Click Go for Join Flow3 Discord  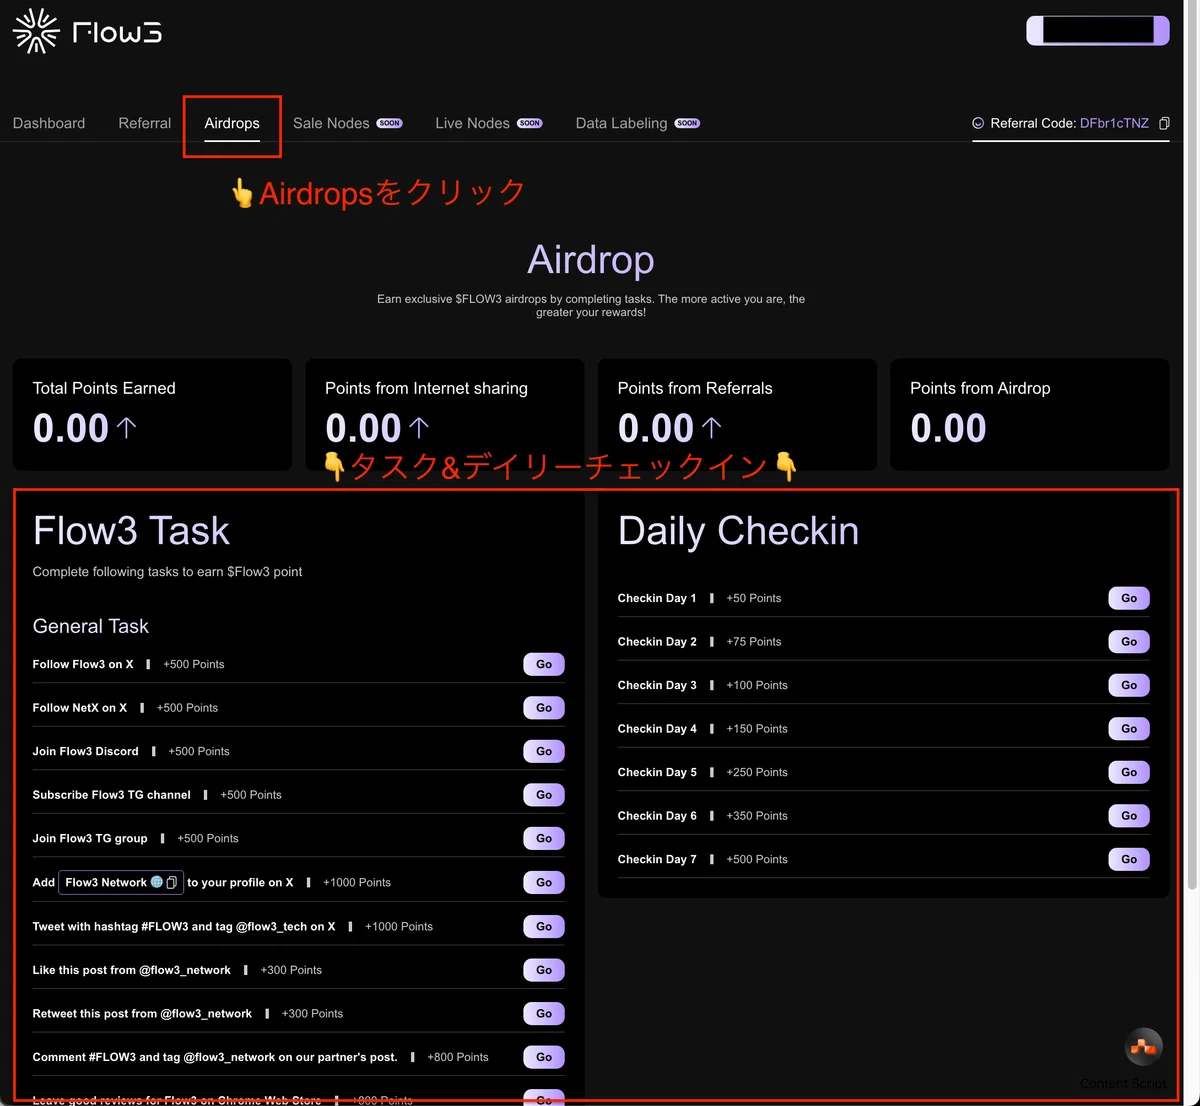[544, 751]
